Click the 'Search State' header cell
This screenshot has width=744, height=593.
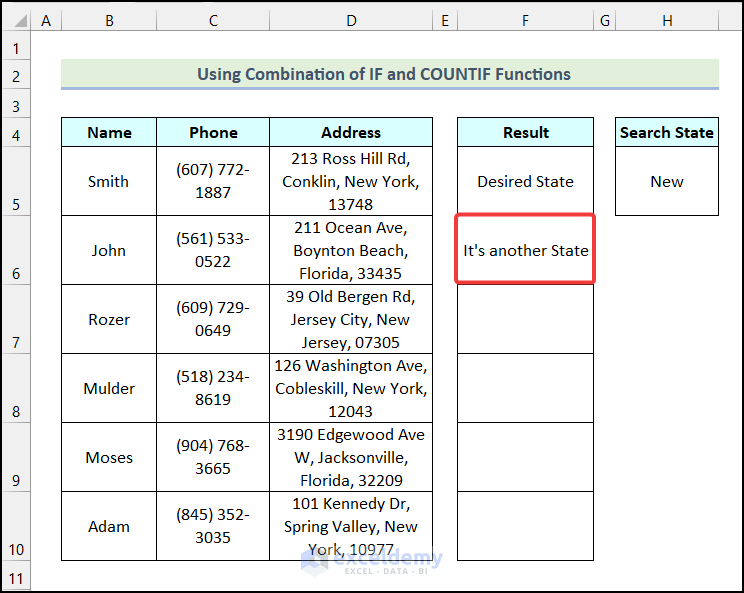[x=667, y=132]
